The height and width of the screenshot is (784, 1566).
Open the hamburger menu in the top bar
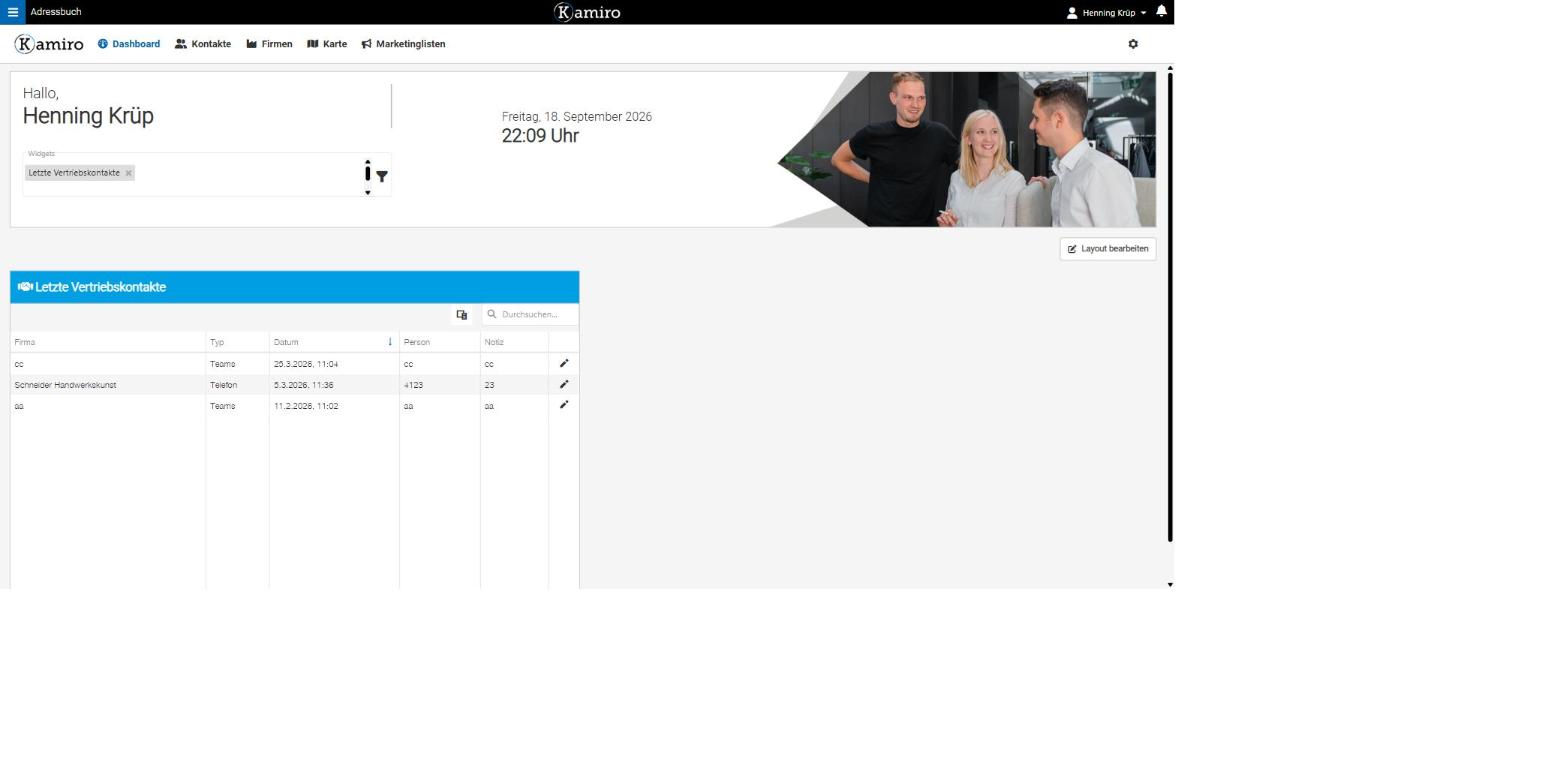(x=12, y=12)
